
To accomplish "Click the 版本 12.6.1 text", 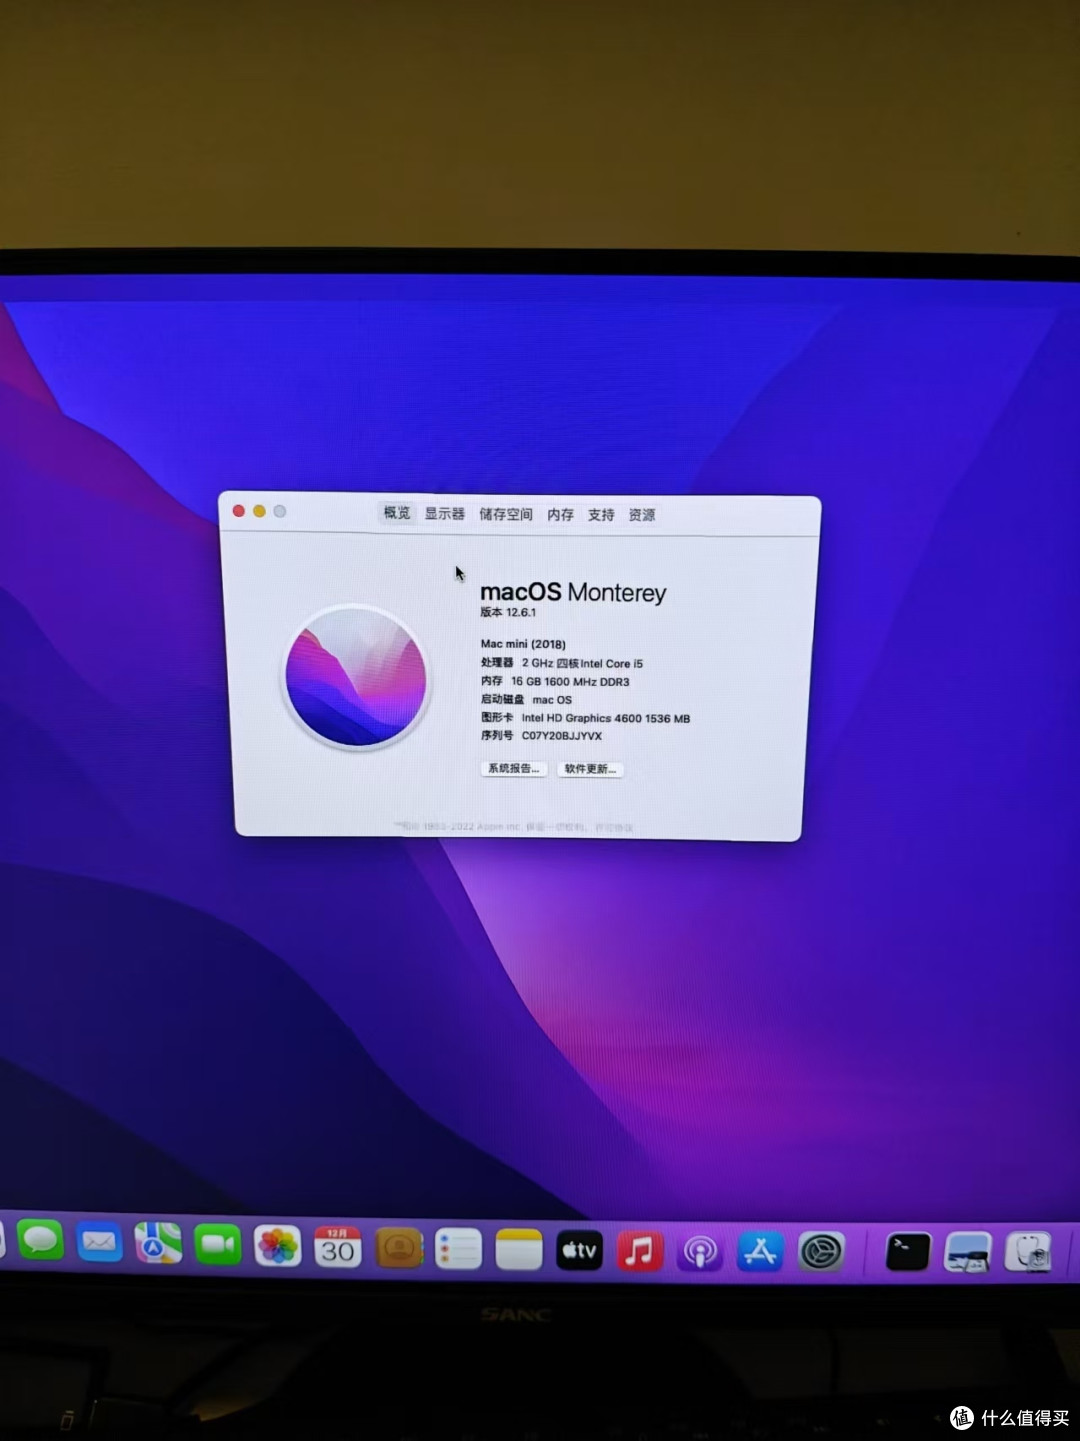I will 508,612.
